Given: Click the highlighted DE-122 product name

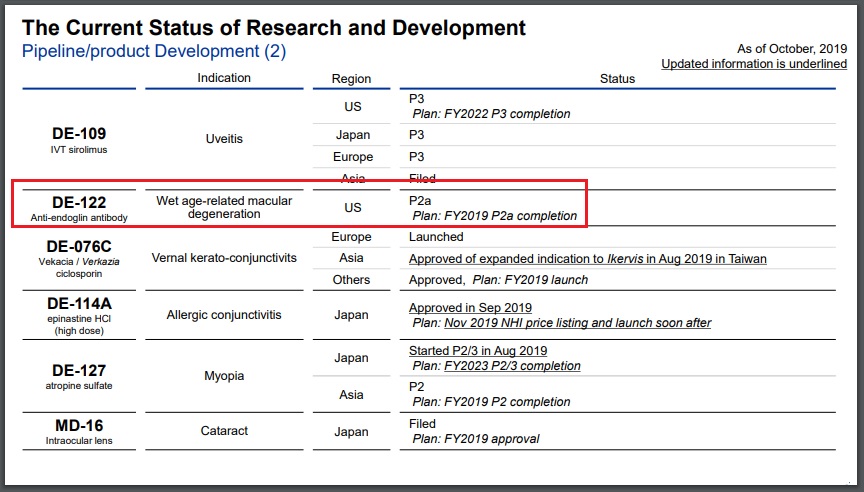Looking at the screenshot, I should tap(79, 202).
